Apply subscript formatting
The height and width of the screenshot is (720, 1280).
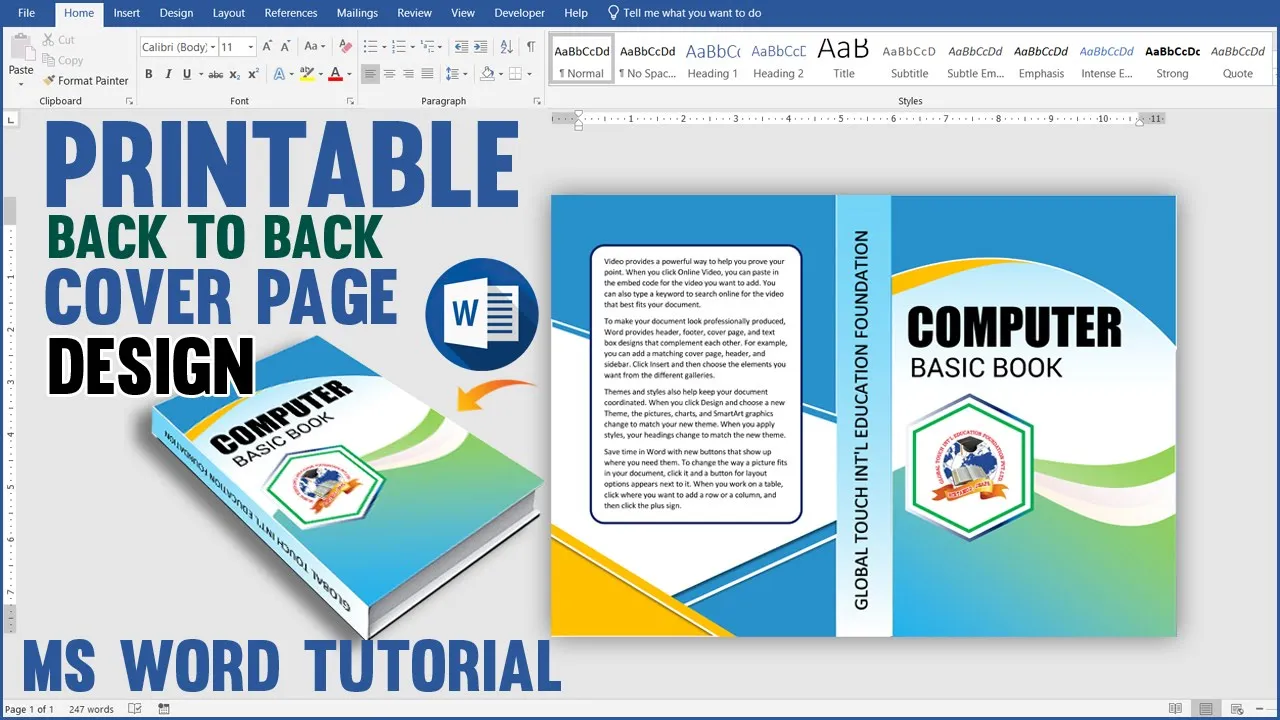point(234,74)
